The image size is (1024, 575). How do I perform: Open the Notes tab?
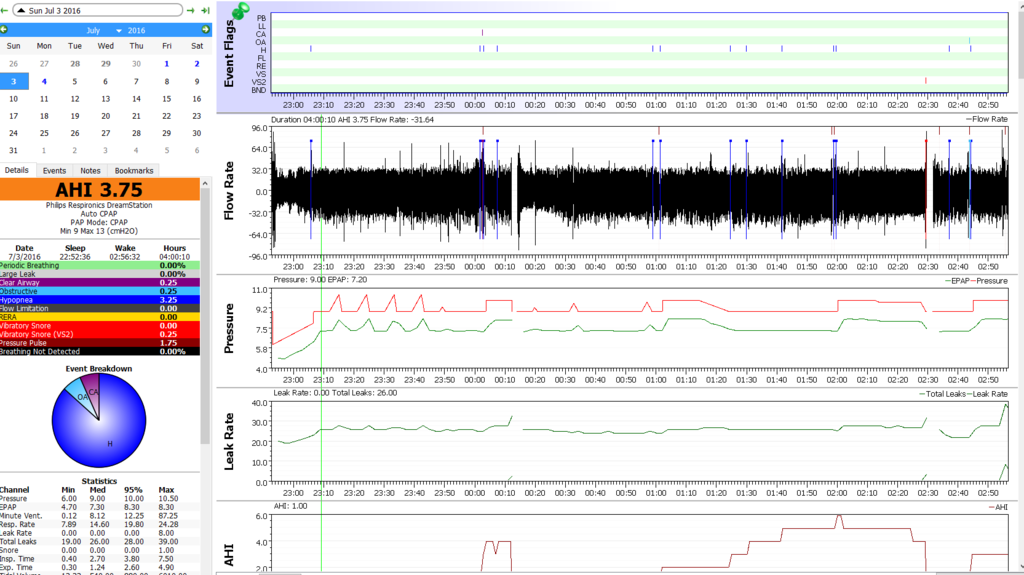(90, 171)
